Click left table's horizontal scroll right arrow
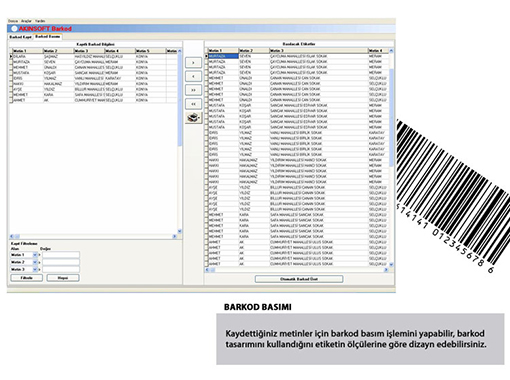510x380 pixels. 174,236
